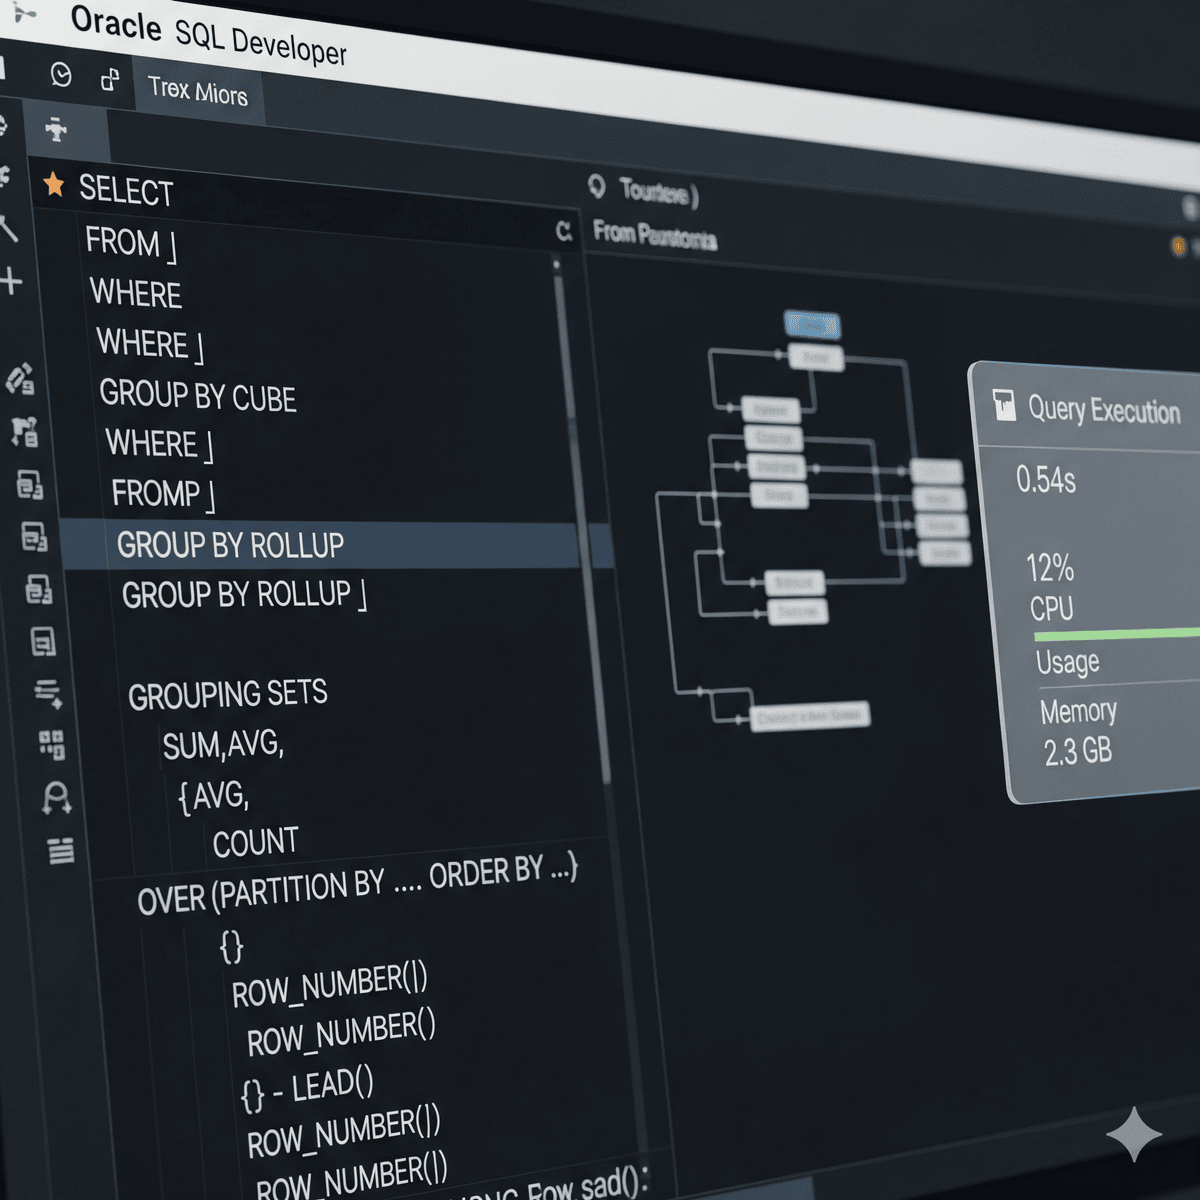Screen dimensions: 1200x1200
Task: Toggle the orange star next to SELECT
Action: 54,184
